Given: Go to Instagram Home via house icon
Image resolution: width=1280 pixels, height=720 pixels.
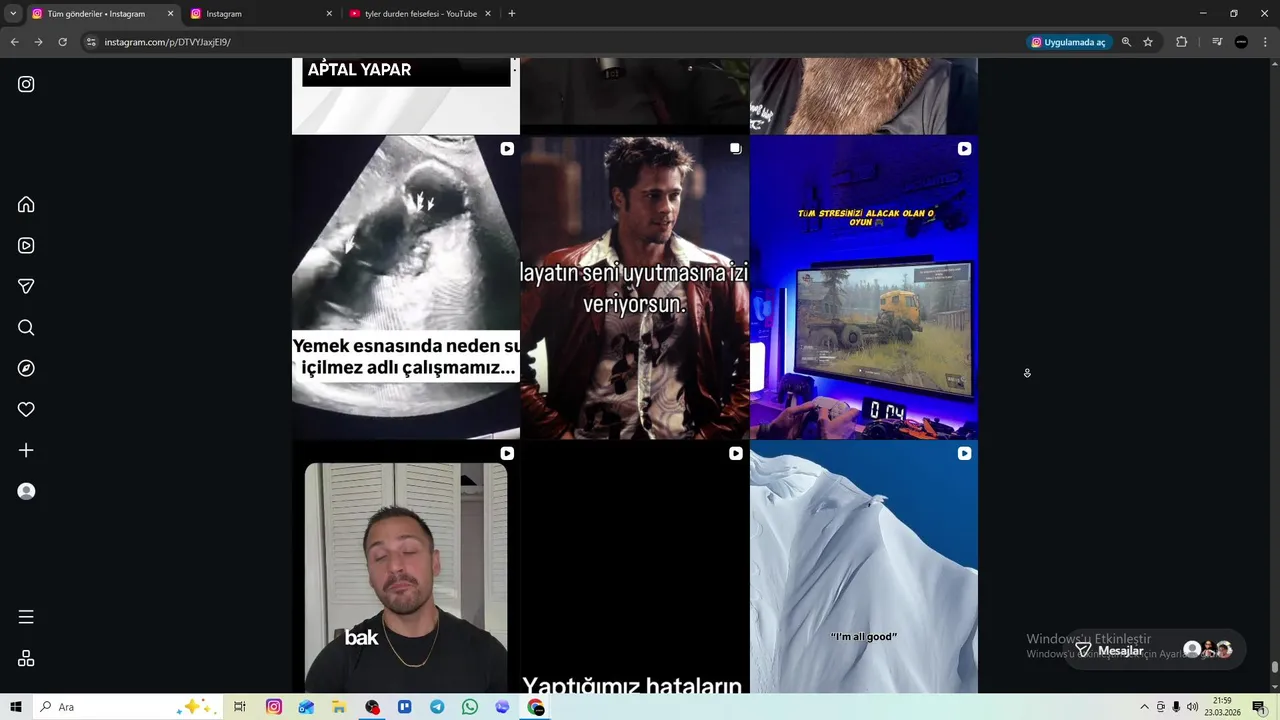Looking at the screenshot, I should pyautogui.click(x=26, y=204).
